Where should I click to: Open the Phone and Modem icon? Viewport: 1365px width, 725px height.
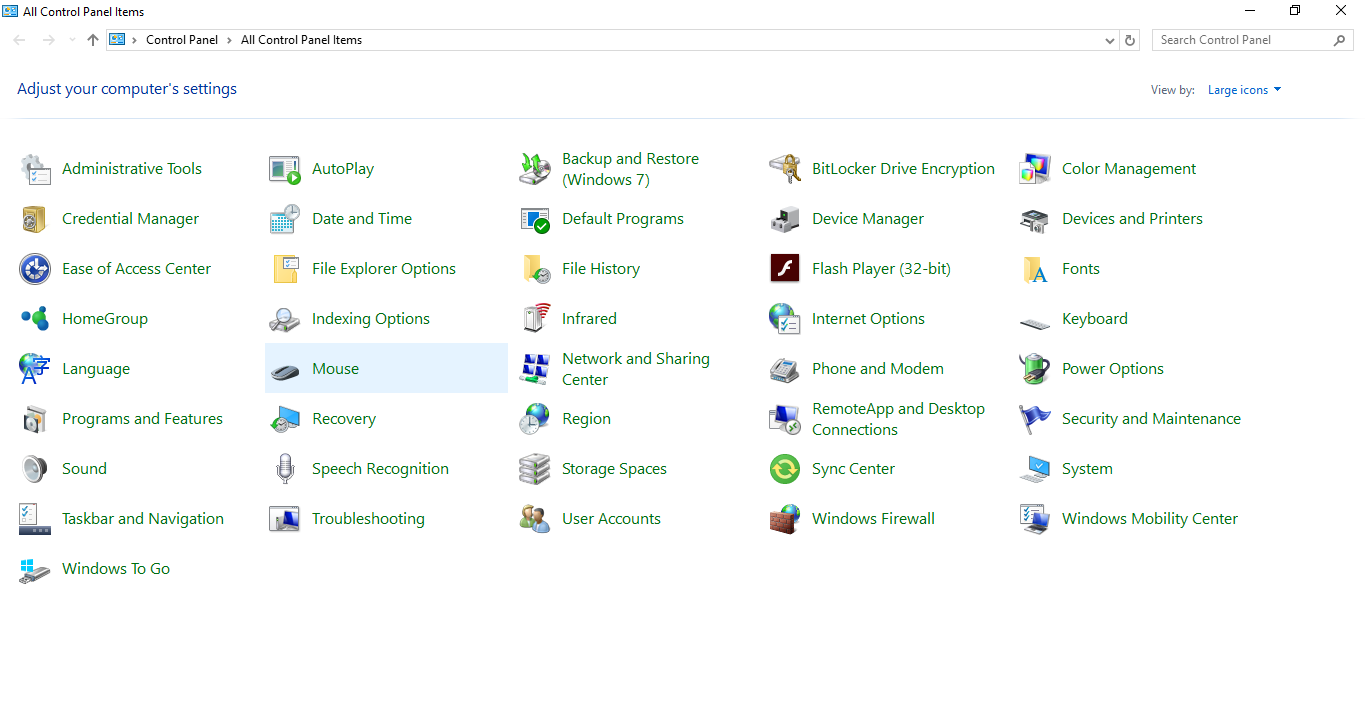coord(785,369)
